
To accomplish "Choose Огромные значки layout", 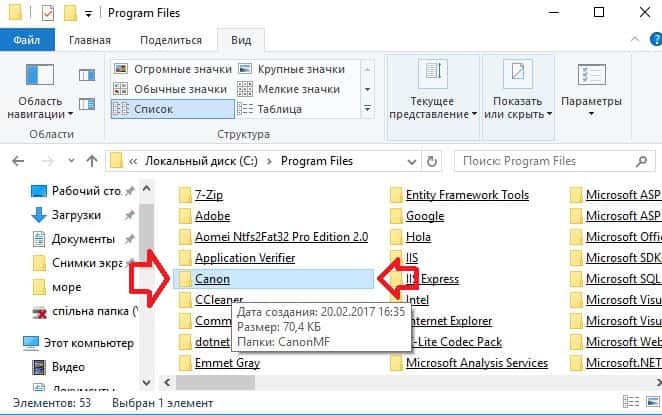I will click(x=173, y=69).
